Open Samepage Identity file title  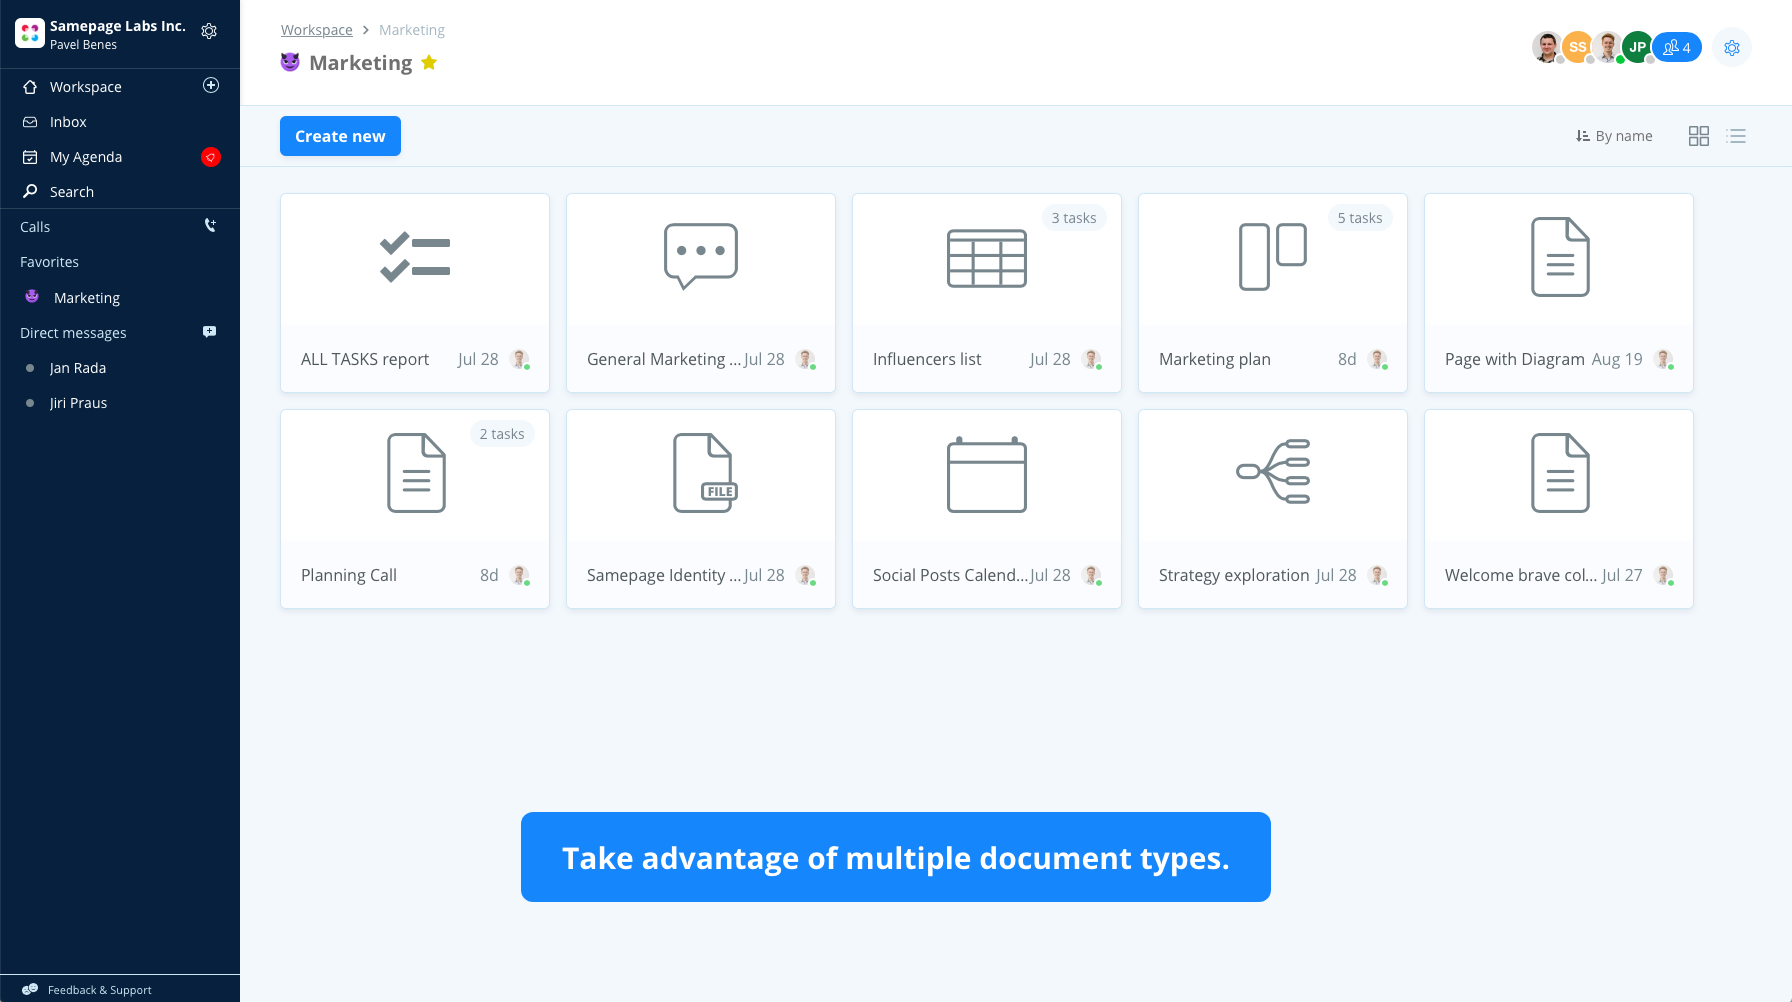pyautogui.click(x=664, y=575)
